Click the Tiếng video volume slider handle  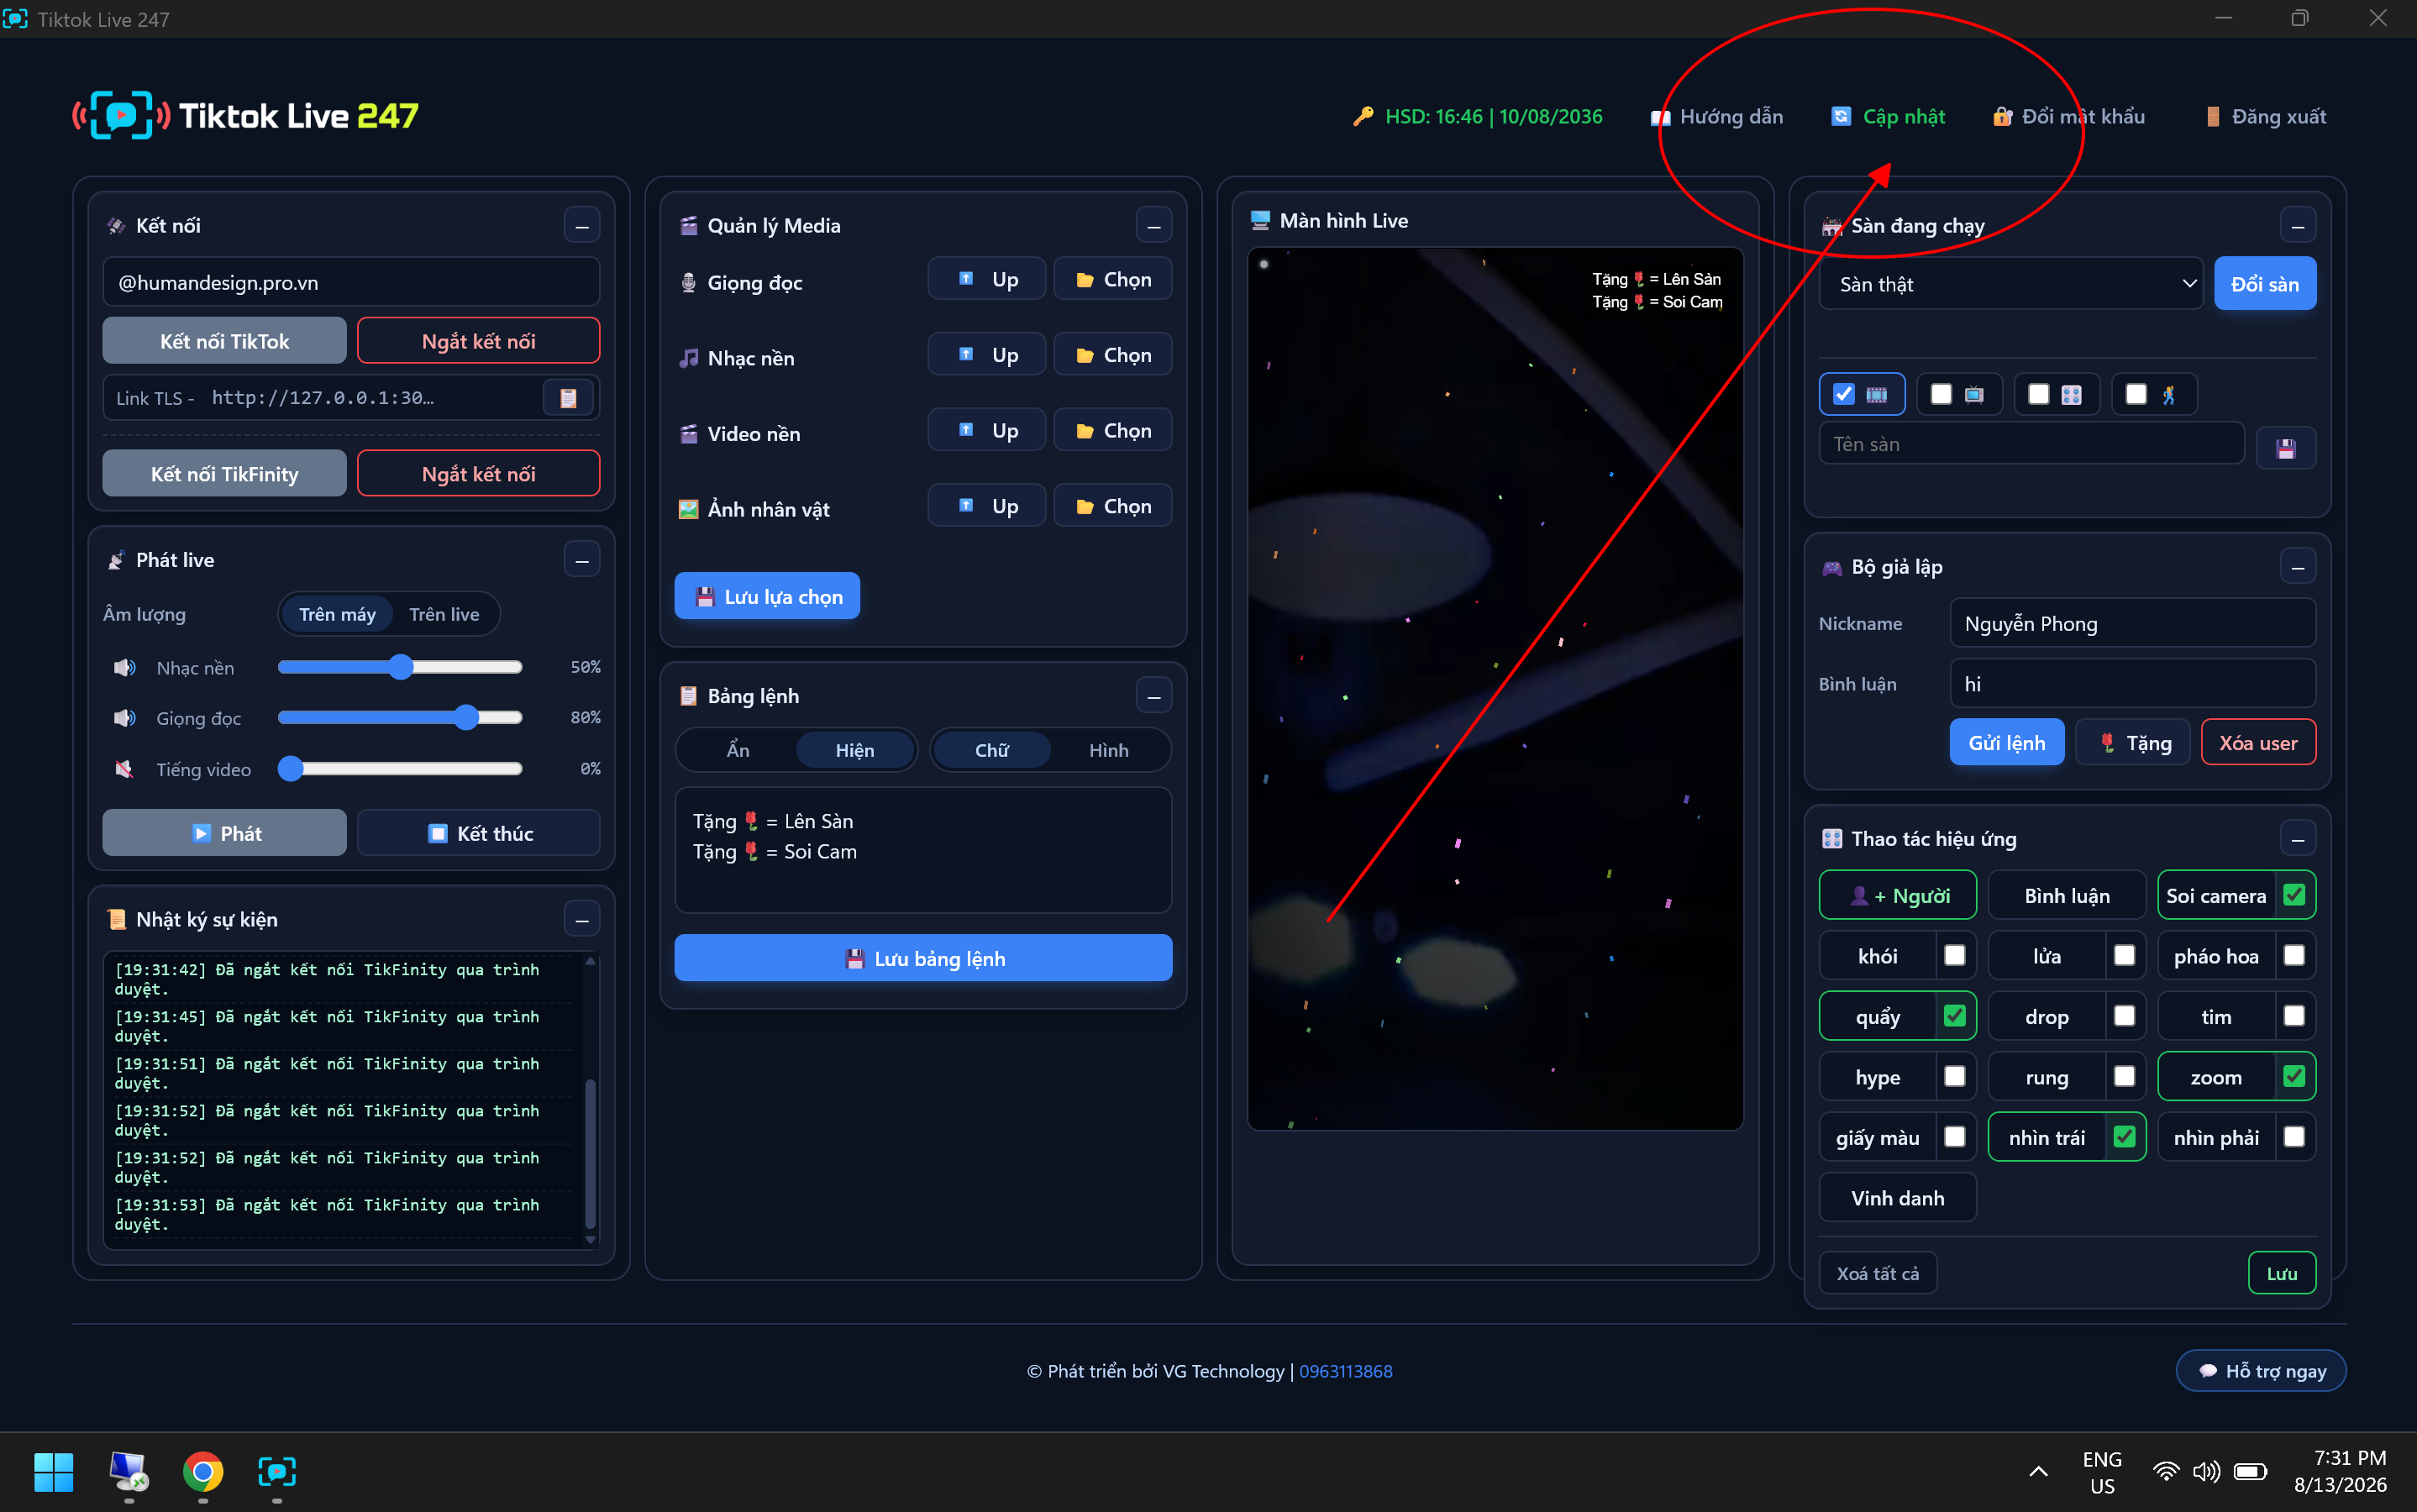click(x=291, y=768)
